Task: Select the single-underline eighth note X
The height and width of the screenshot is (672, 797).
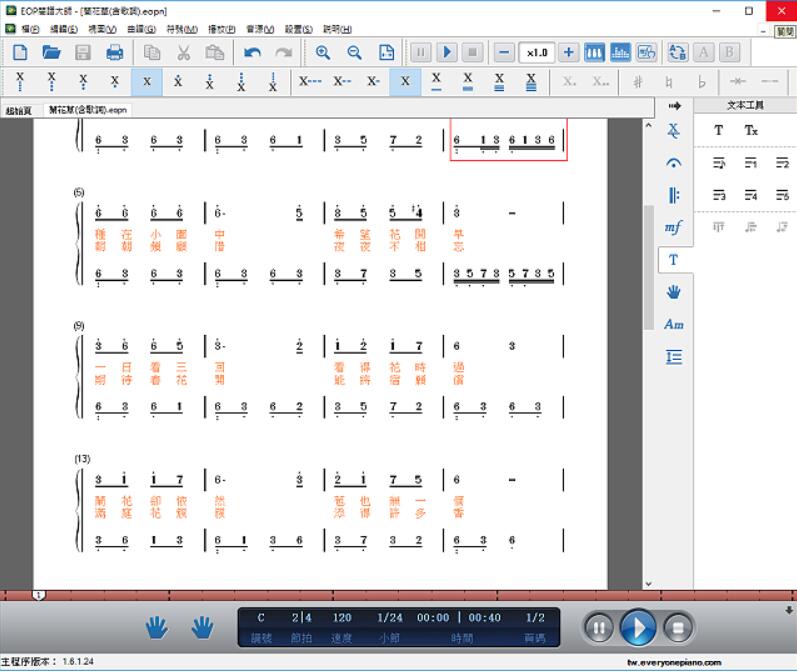Action: pyautogui.click(x=436, y=82)
